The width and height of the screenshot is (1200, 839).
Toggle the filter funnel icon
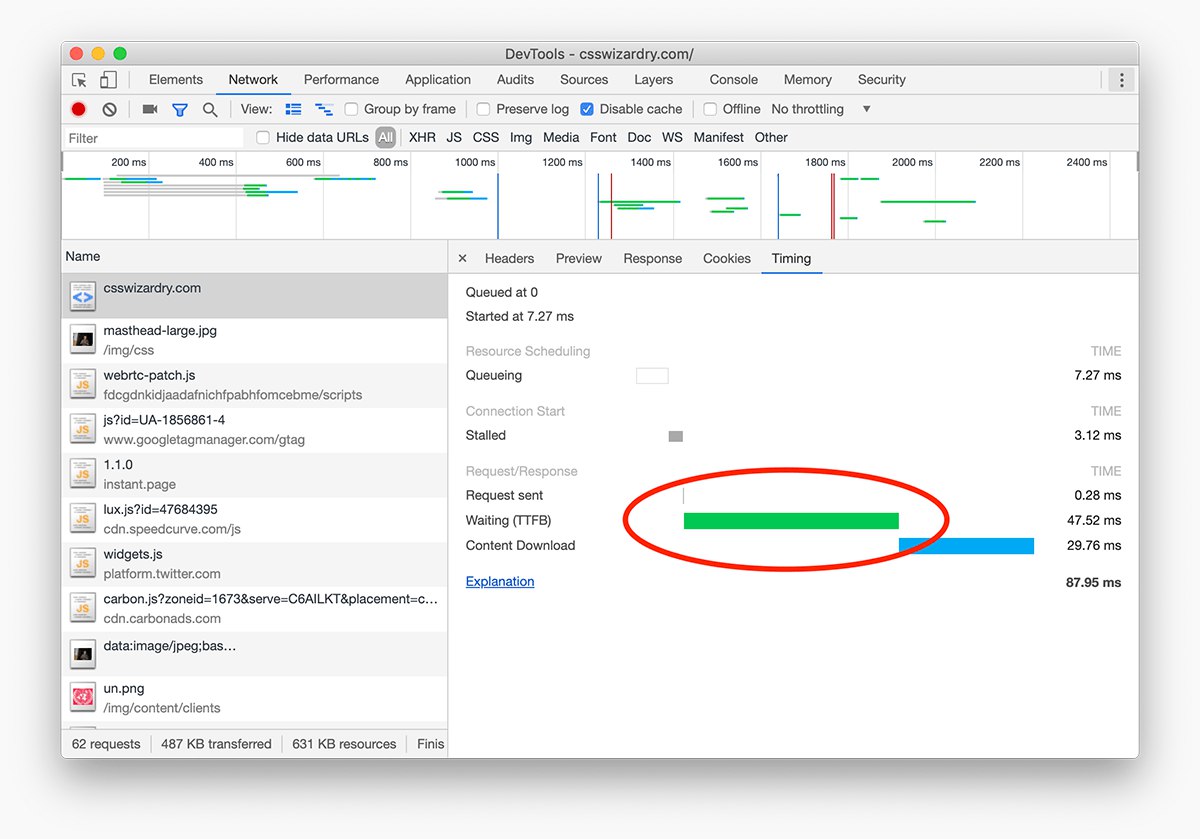(180, 110)
